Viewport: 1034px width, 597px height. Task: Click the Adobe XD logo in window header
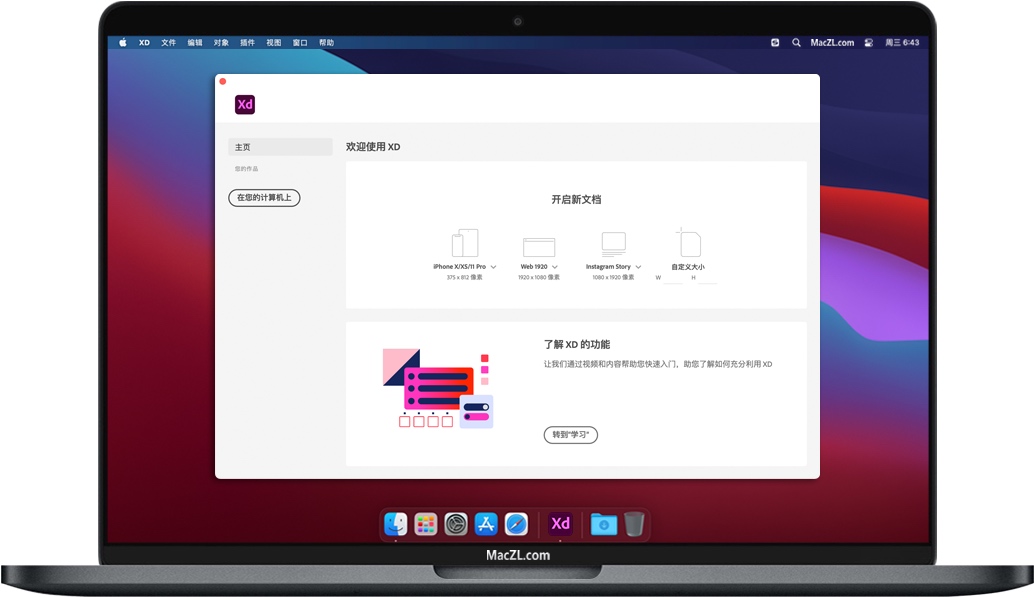[245, 104]
